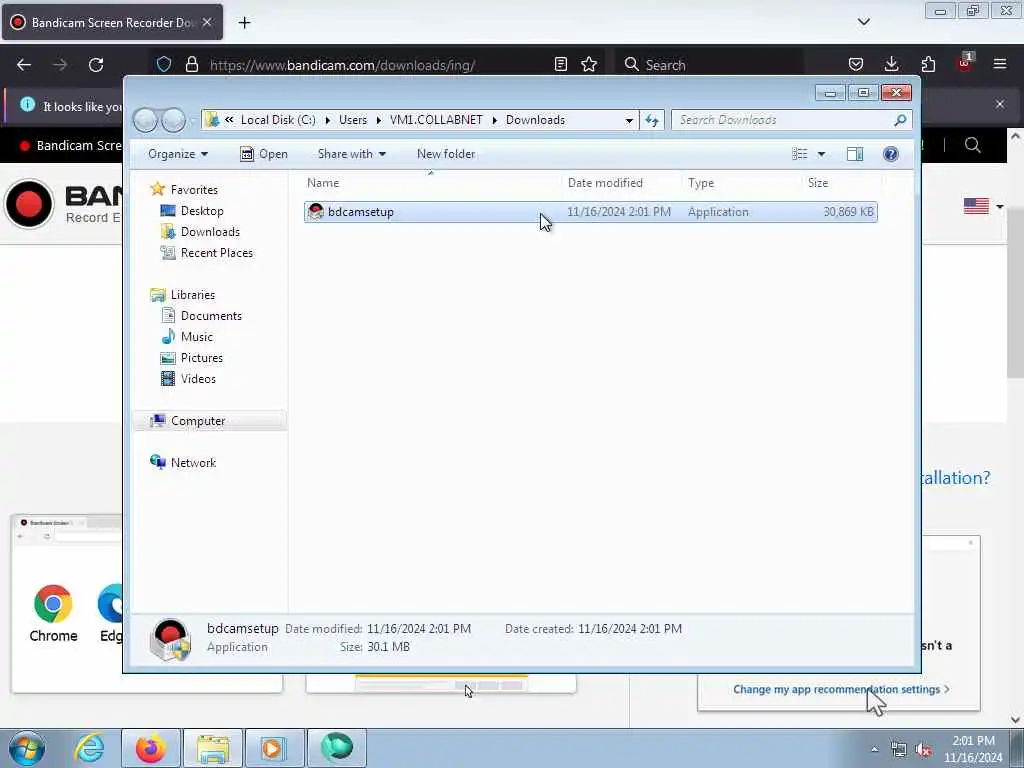Launch Internet Explorer from taskbar
Image resolution: width=1024 pixels, height=768 pixels.
click(89, 748)
